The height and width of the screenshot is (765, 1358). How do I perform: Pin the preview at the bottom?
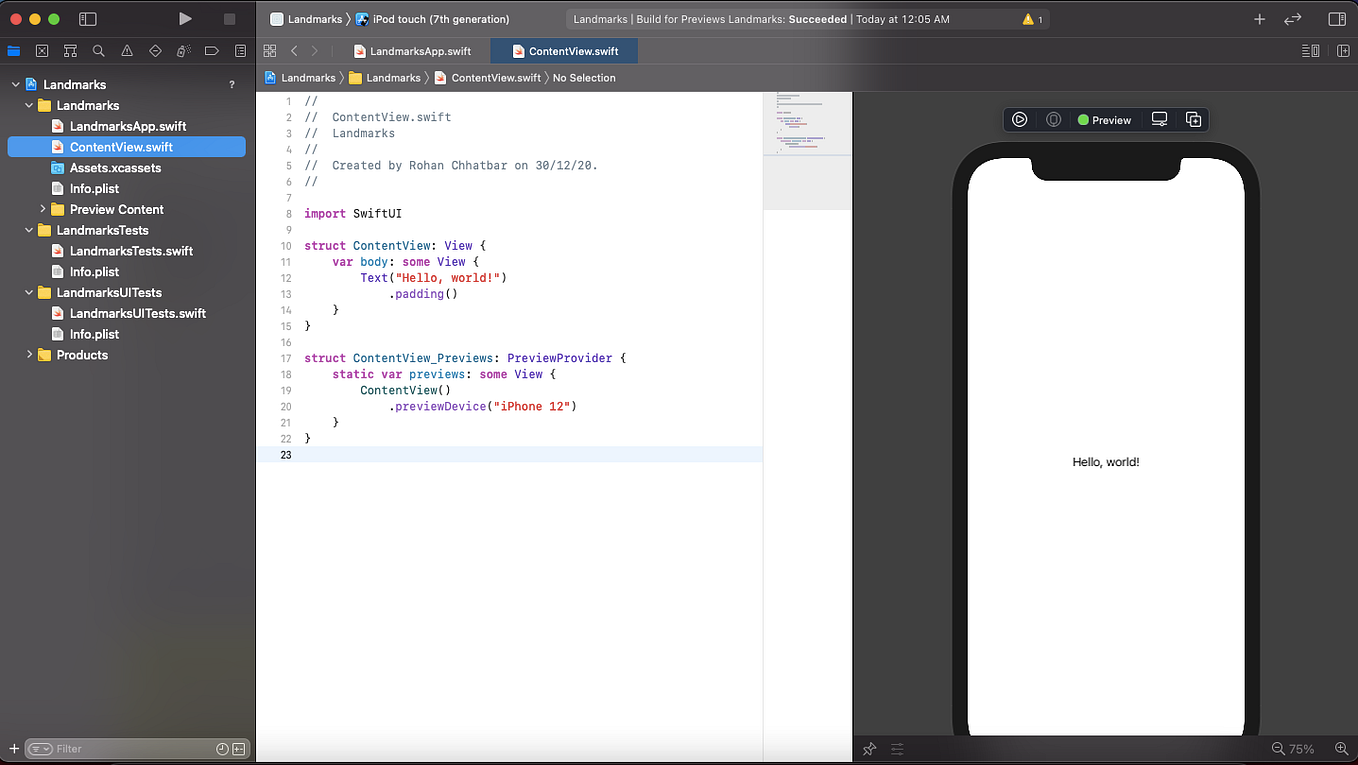[x=869, y=748]
